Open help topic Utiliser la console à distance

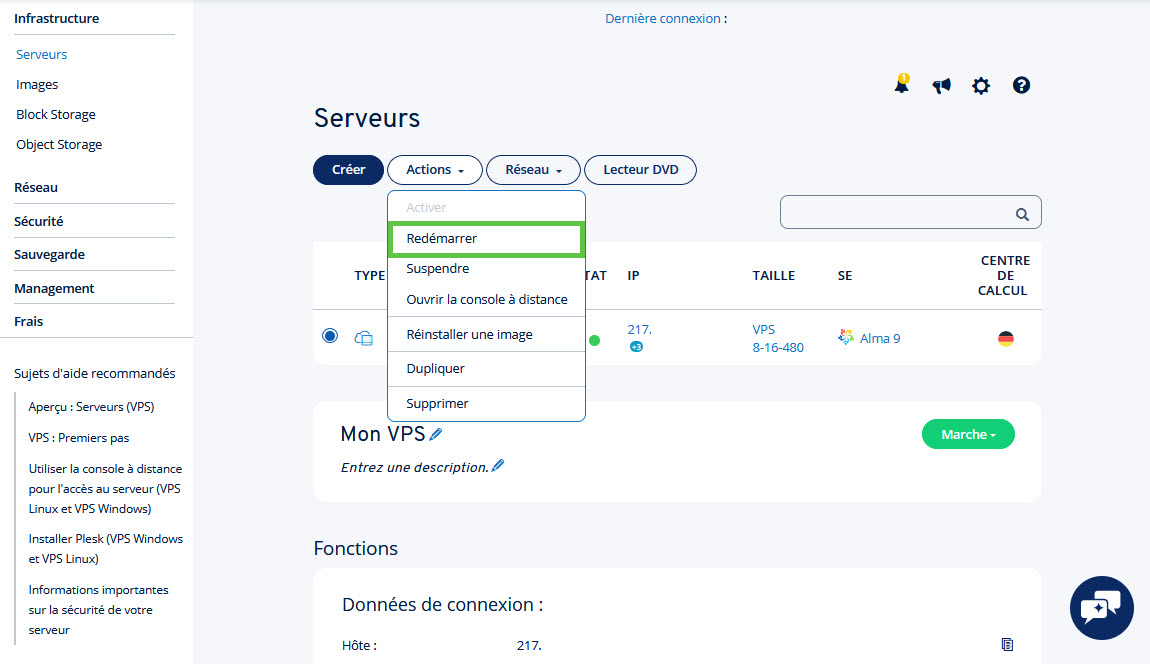click(x=105, y=489)
